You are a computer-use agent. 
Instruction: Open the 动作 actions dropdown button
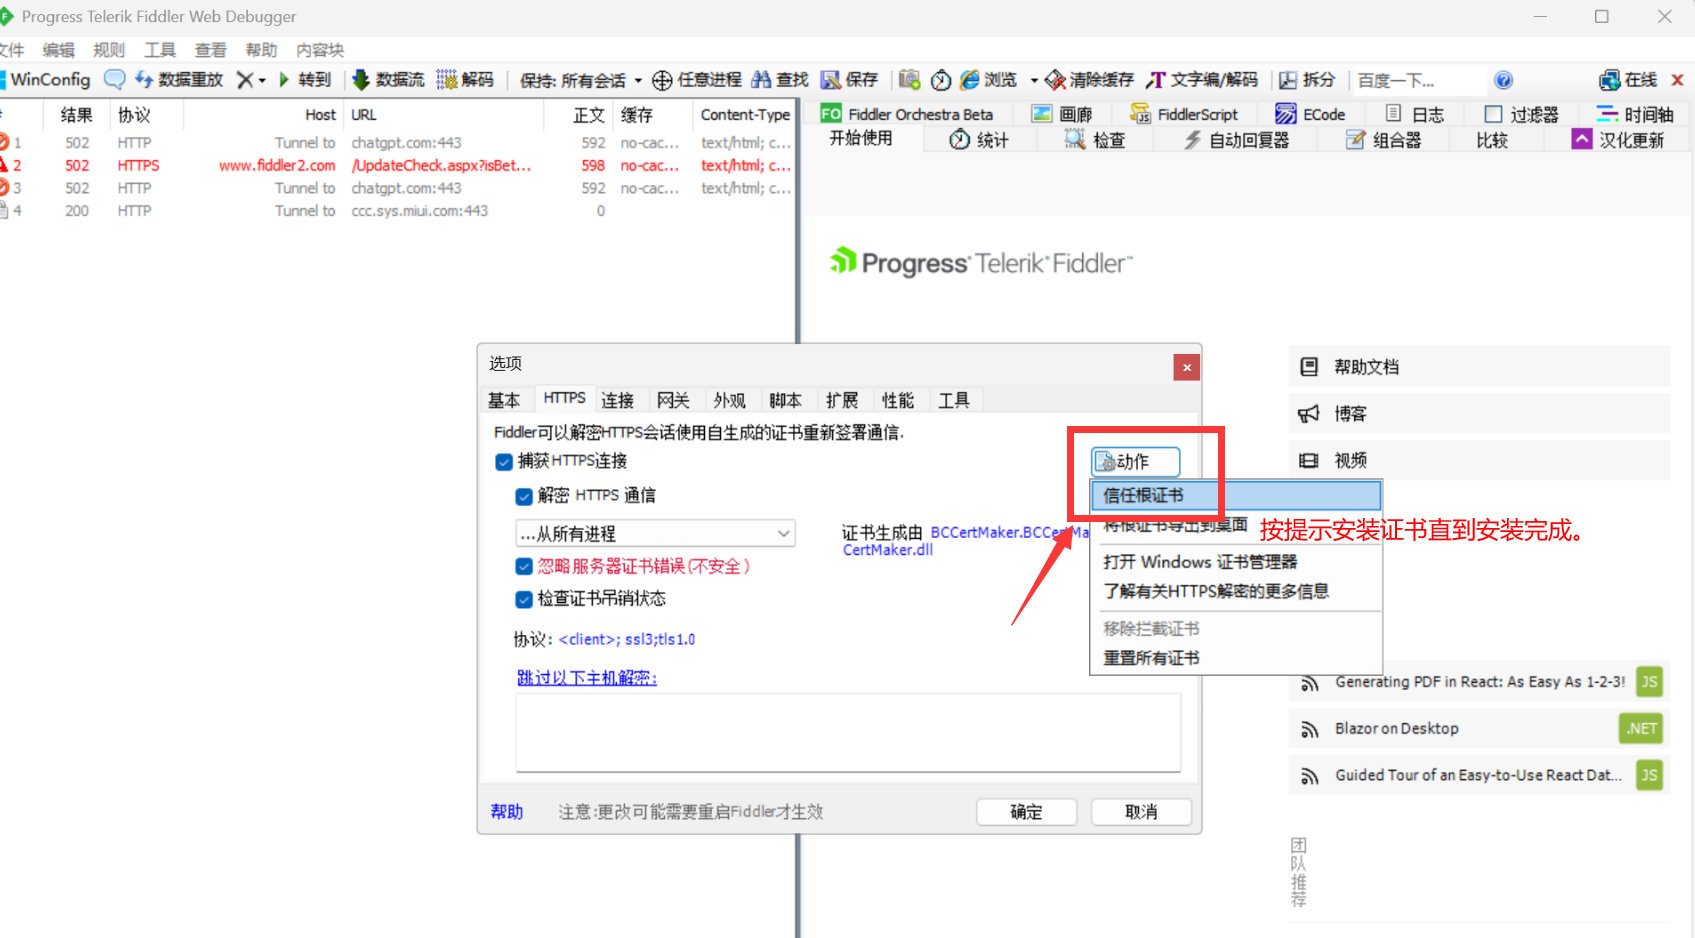[1135, 462]
